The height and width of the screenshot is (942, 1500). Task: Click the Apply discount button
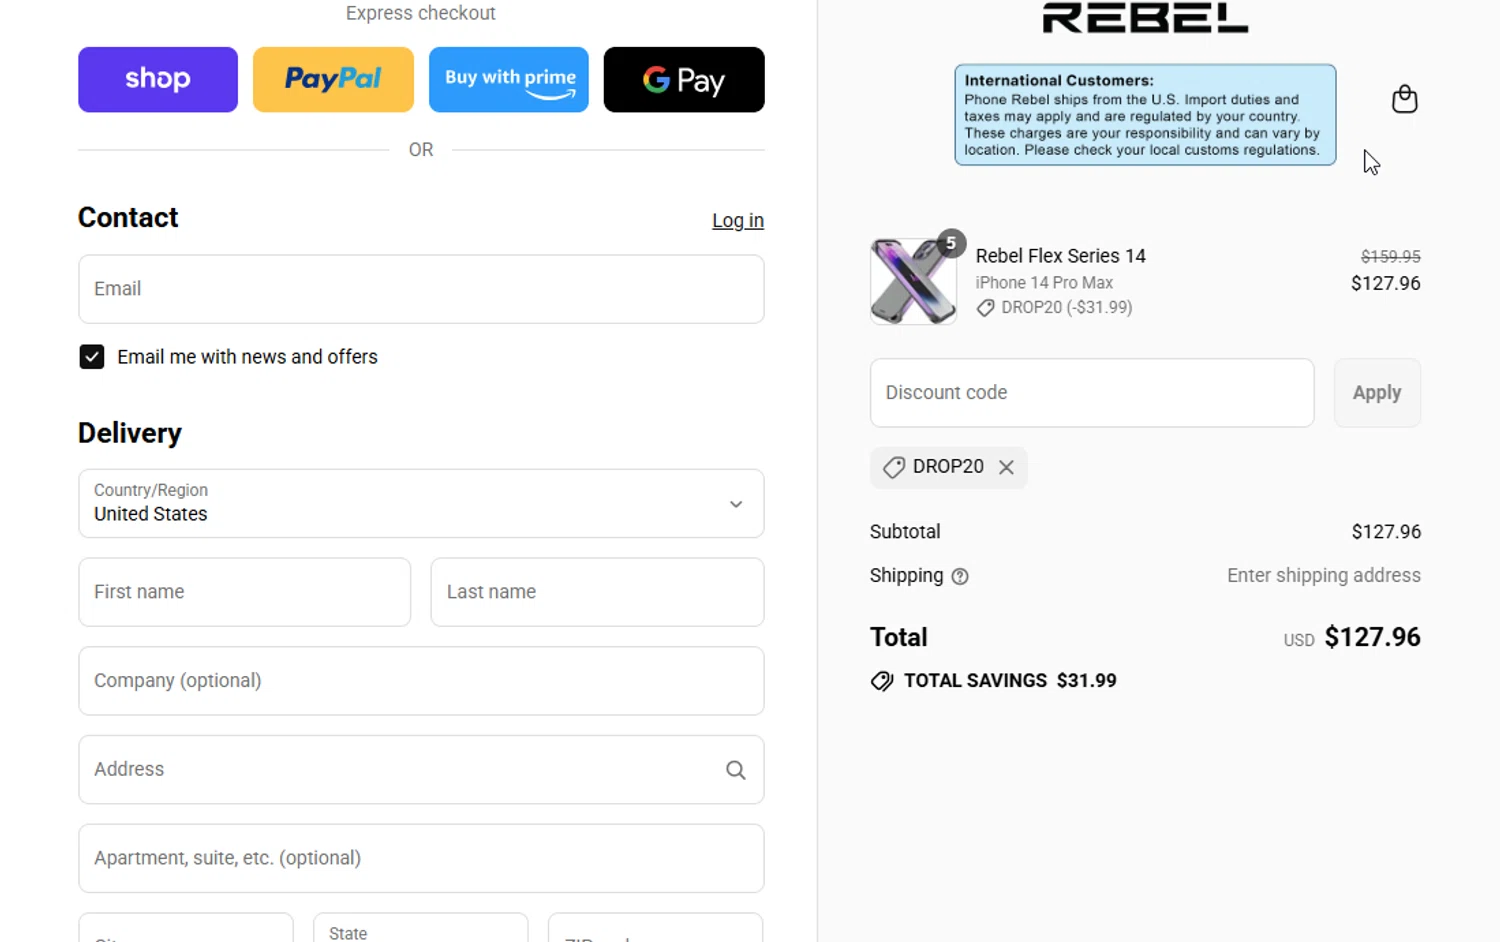(1377, 393)
